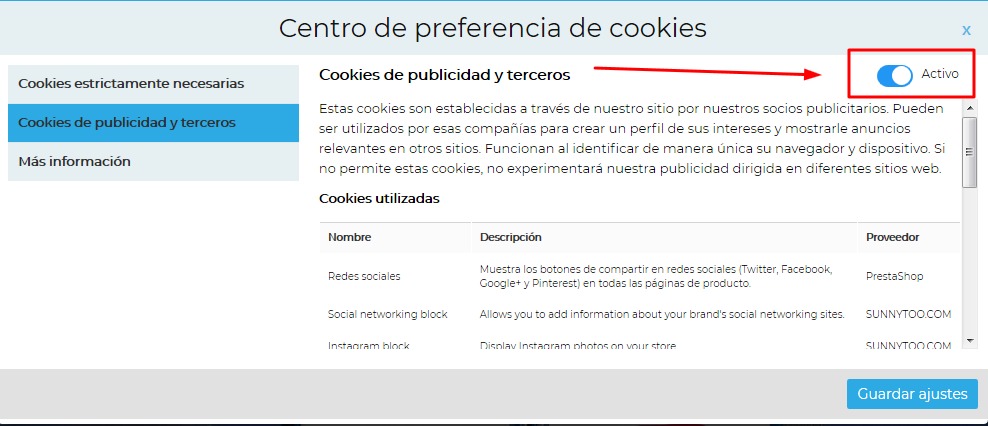Click the SUNNYTOO.COM provider for Social networking
988x426 pixels.
(908, 314)
